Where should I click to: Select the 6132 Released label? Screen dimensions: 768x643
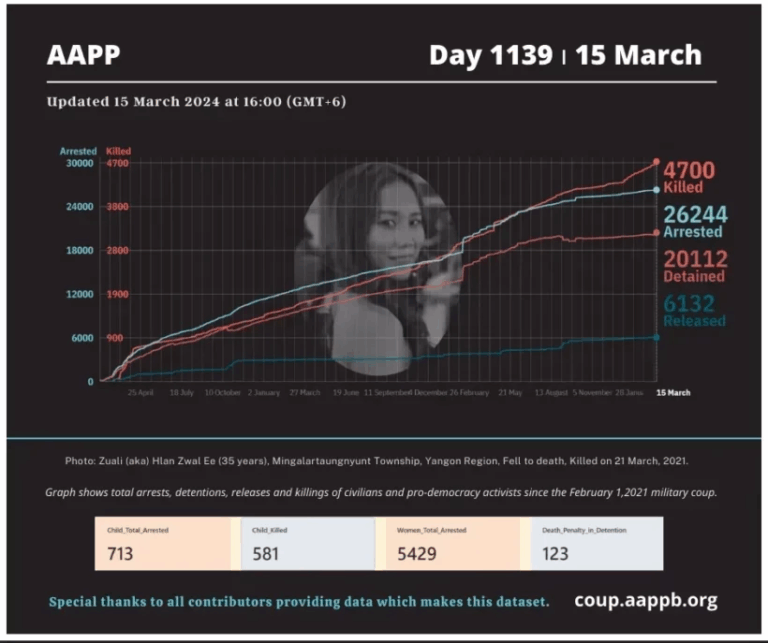(x=694, y=309)
